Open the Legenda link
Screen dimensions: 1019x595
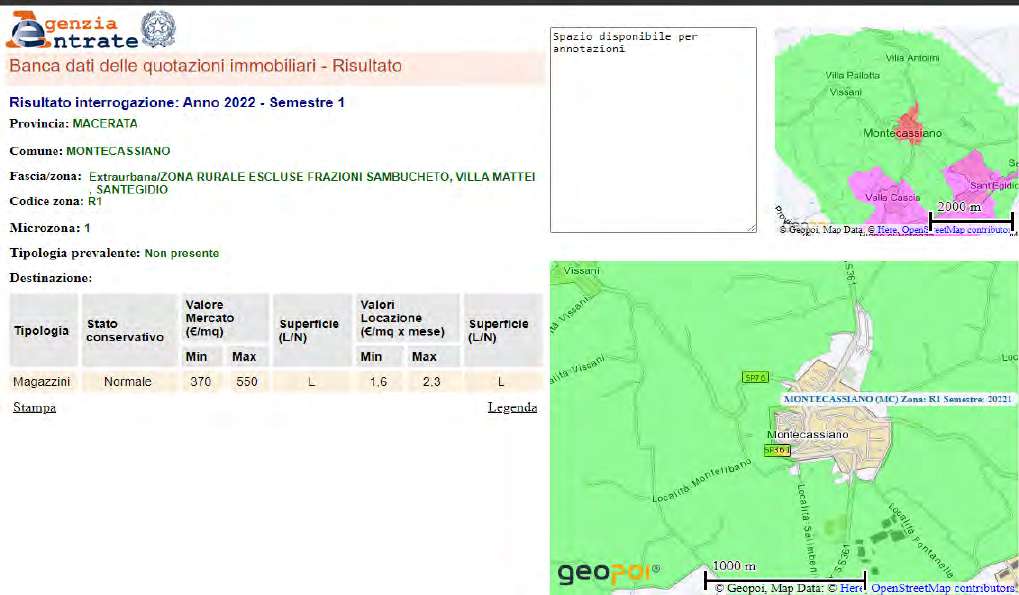512,407
